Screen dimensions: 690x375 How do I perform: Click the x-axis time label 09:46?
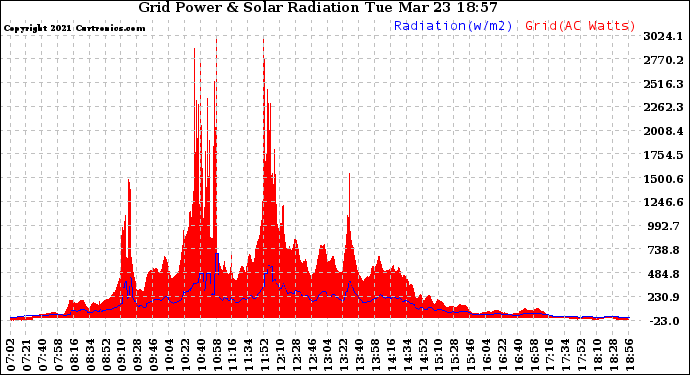[x=154, y=355]
